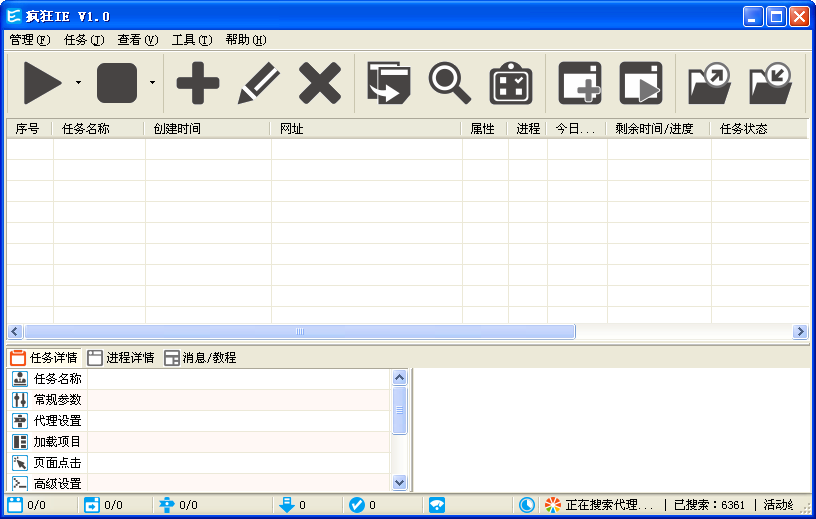Click the 今日... column header
Viewport: 816px width, 519px height.
[x=576, y=129]
